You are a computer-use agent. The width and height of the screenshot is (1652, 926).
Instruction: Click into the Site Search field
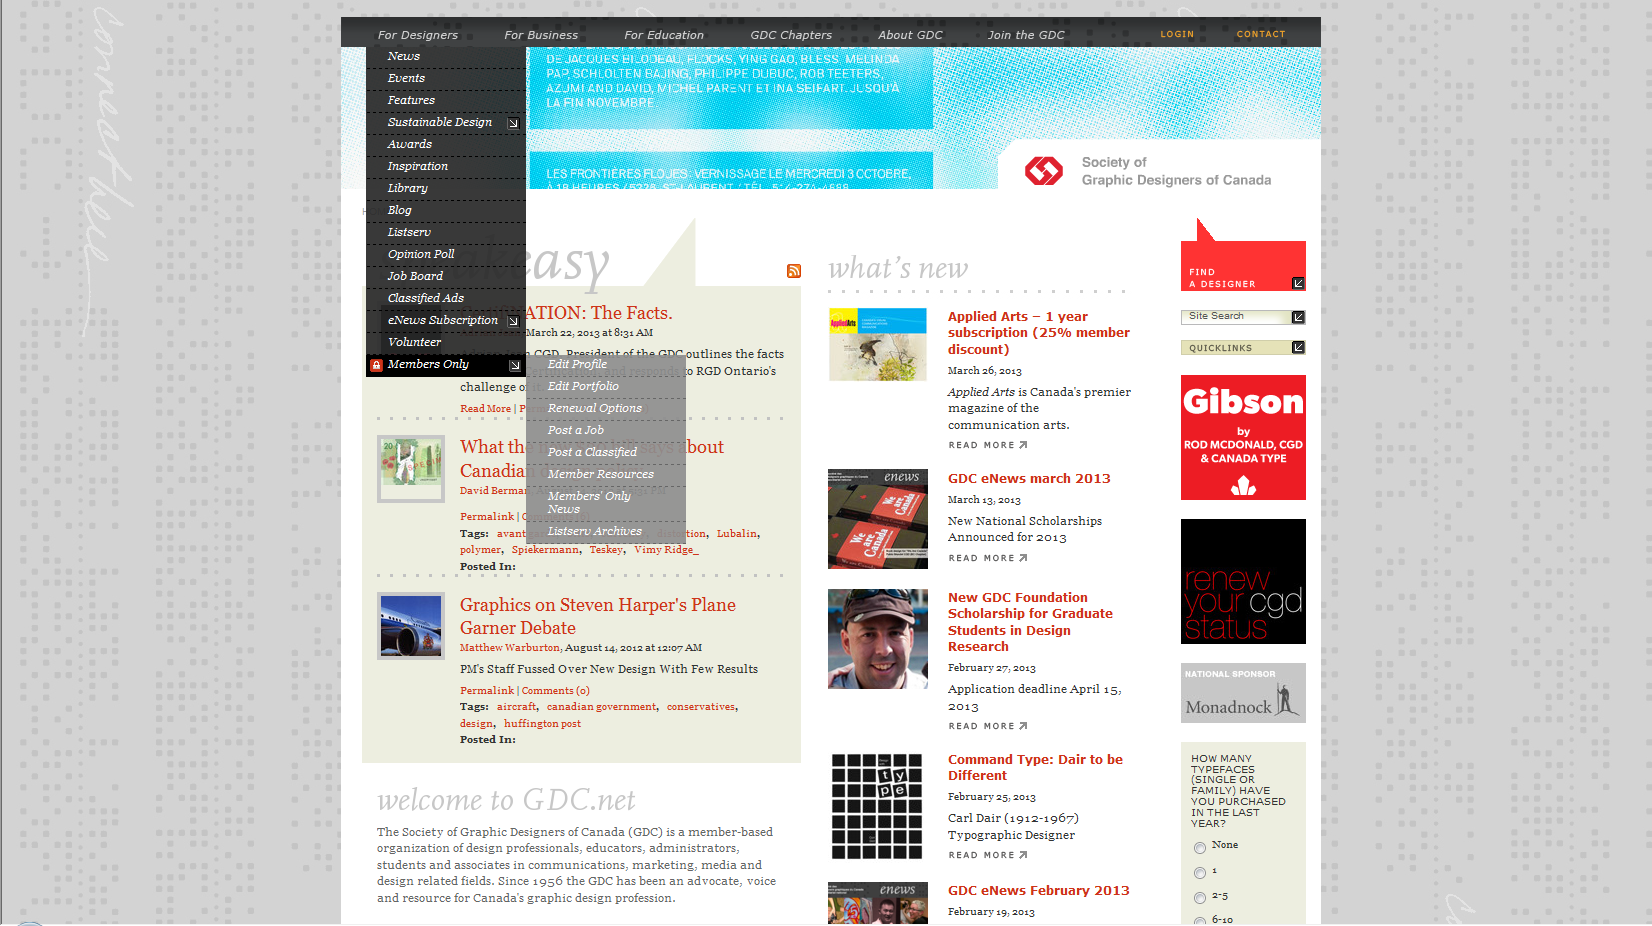click(x=1236, y=317)
